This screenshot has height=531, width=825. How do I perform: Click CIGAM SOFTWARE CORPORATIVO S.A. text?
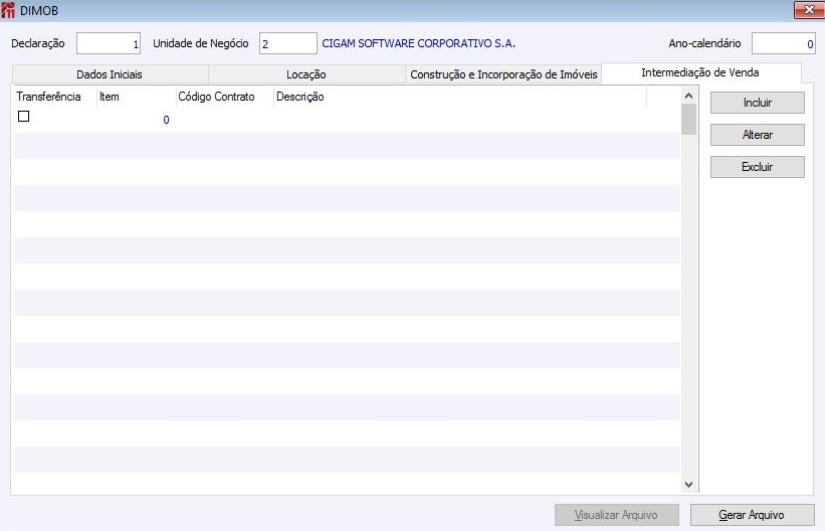click(x=418, y=44)
